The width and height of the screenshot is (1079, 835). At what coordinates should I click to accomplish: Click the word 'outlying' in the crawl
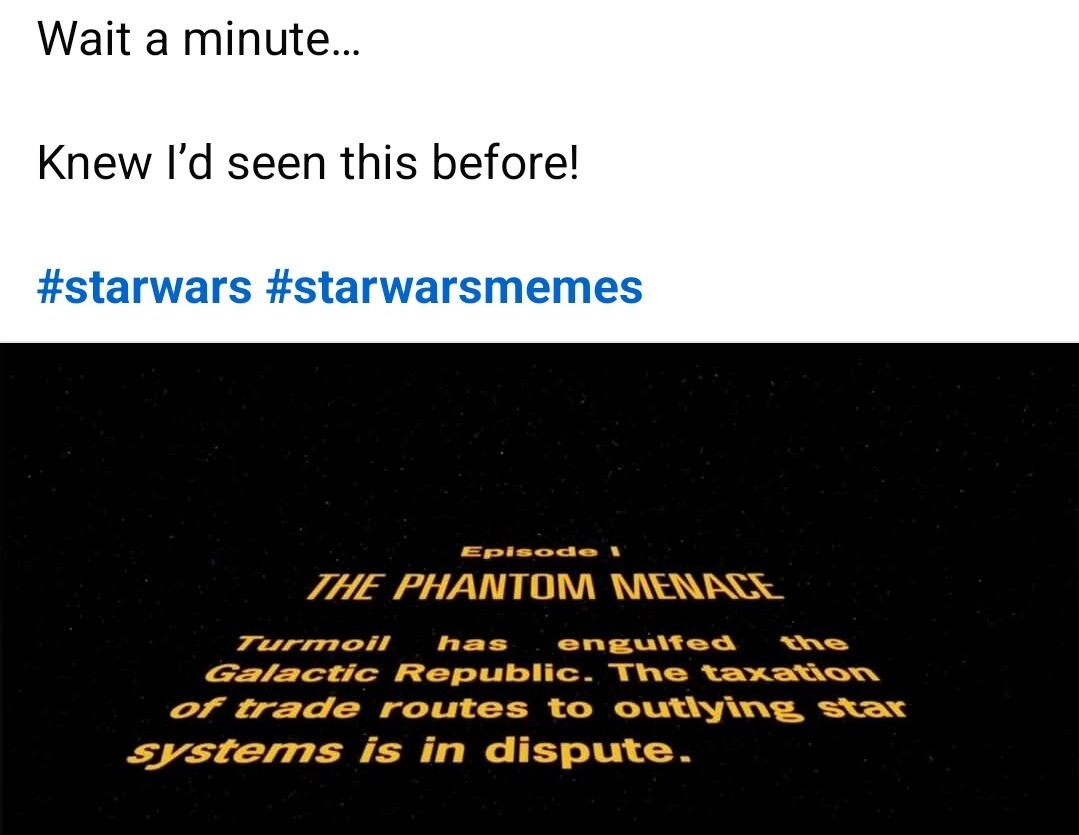coord(709,709)
